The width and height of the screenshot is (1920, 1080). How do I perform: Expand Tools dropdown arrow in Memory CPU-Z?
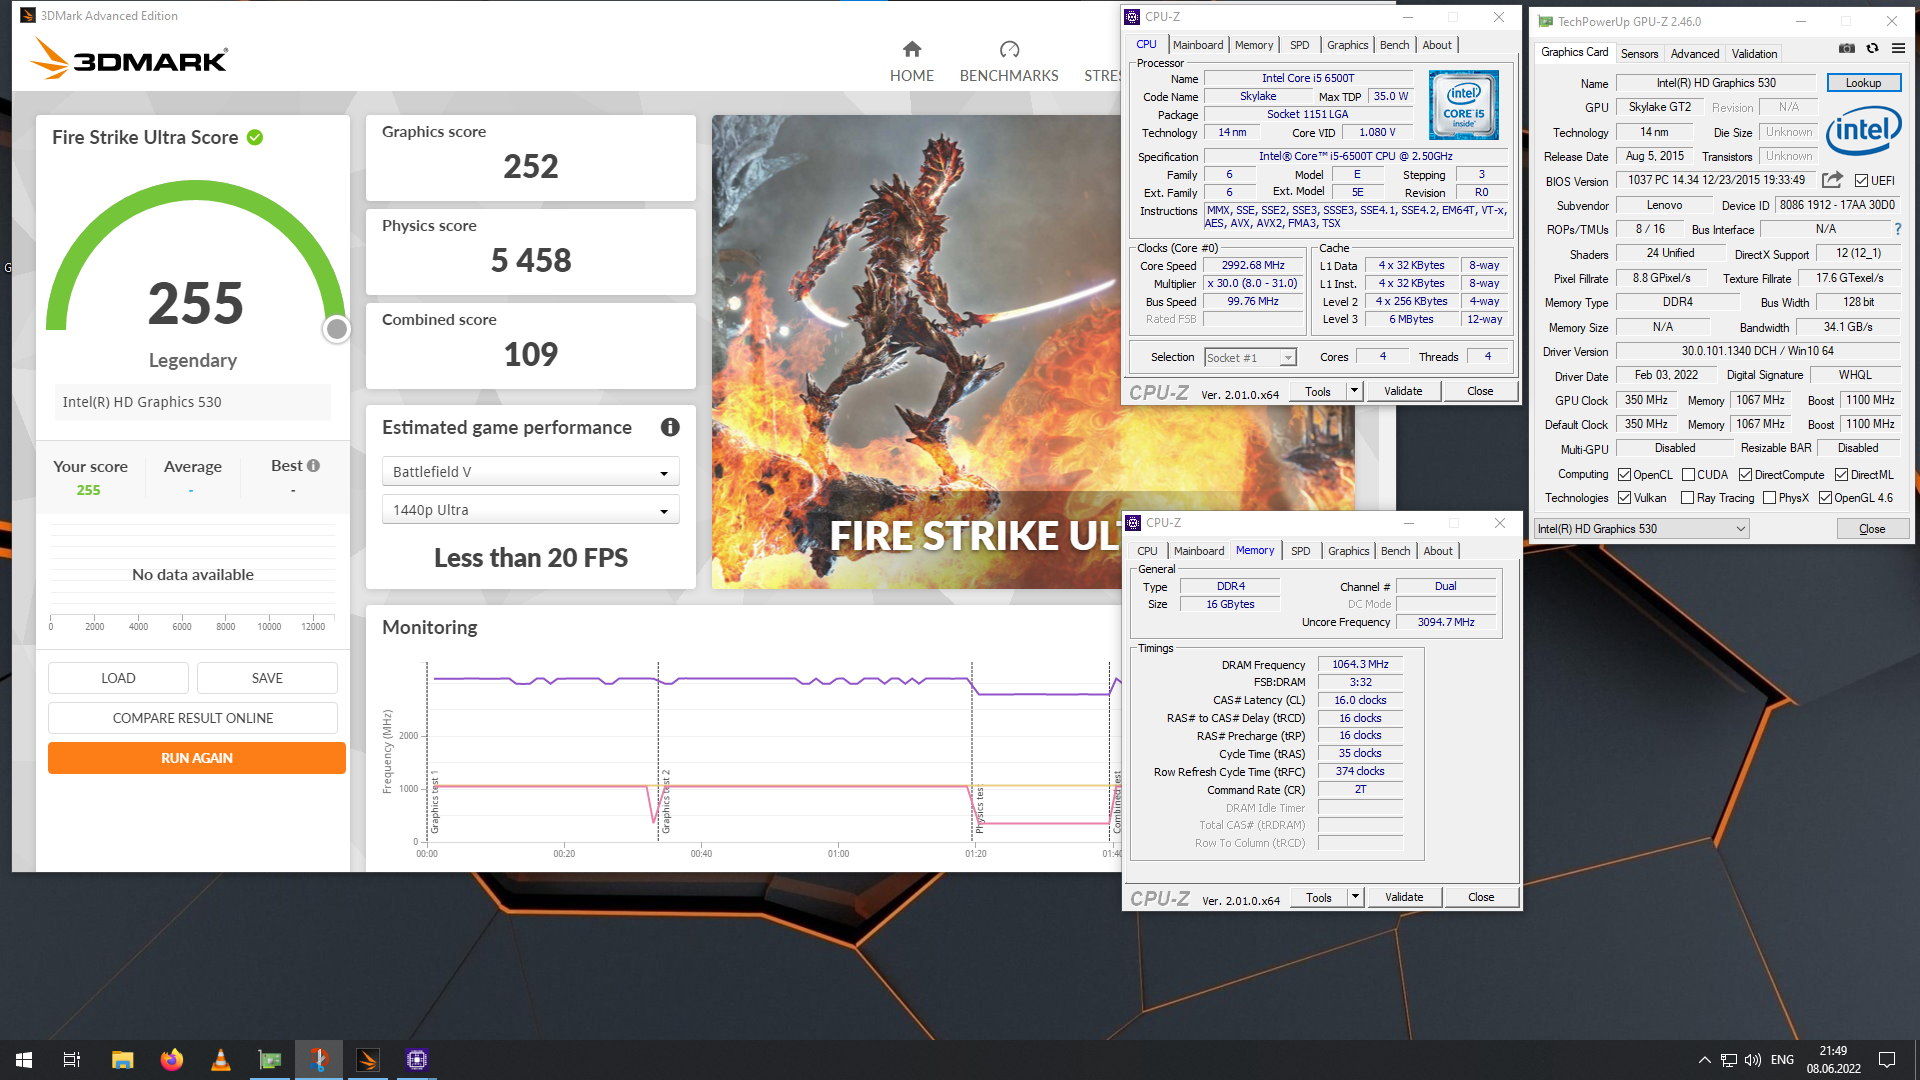click(x=1355, y=897)
